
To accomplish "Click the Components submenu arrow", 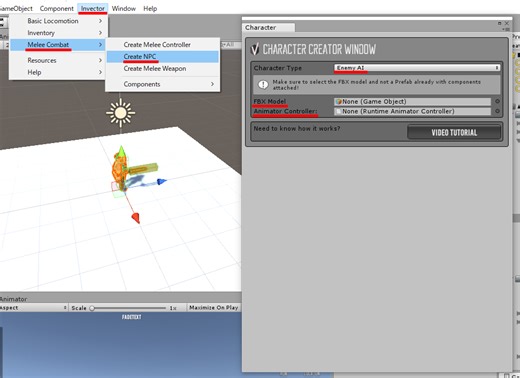I will pyautogui.click(x=212, y=84).
